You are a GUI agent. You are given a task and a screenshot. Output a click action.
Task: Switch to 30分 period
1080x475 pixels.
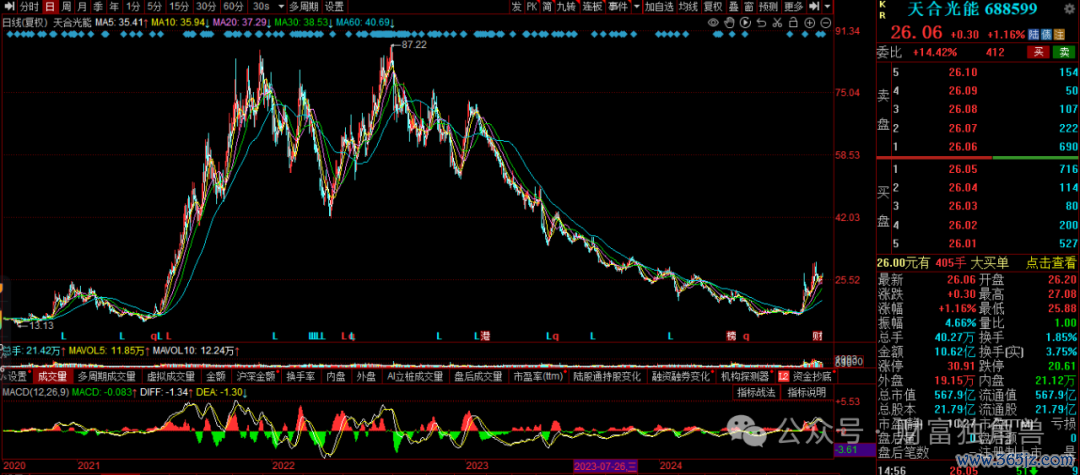[x=206, y=7]
